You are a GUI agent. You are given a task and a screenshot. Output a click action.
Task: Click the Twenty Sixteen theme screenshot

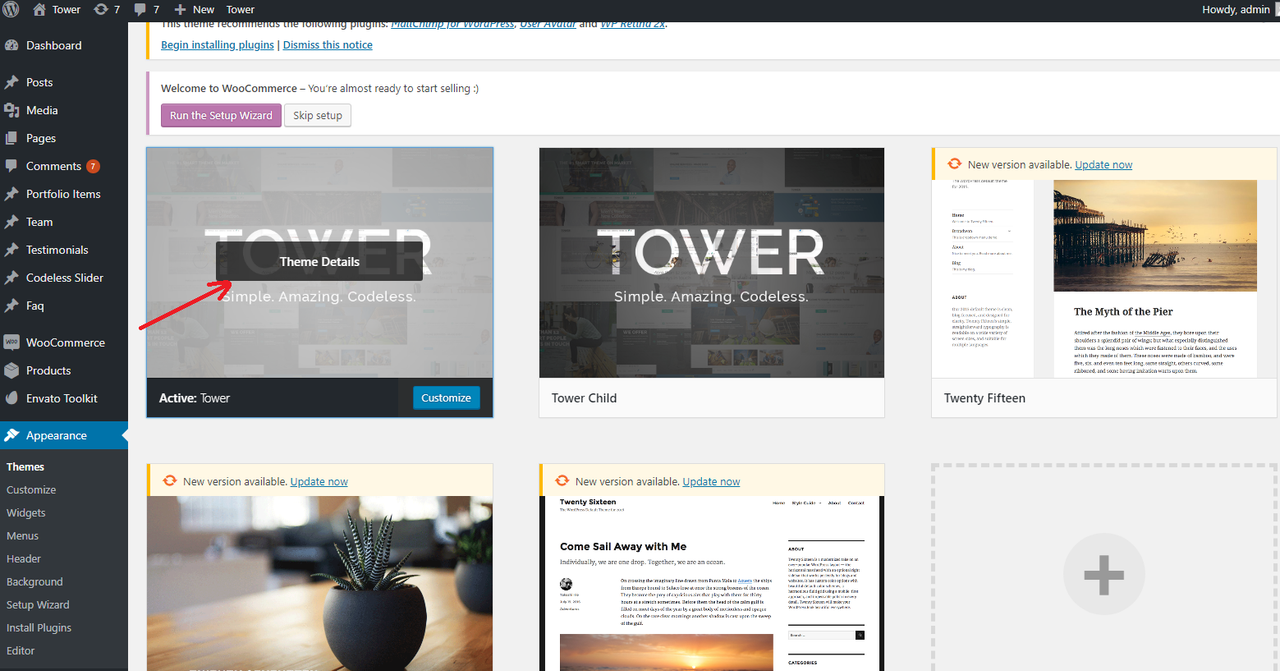(x=712, y=583)
